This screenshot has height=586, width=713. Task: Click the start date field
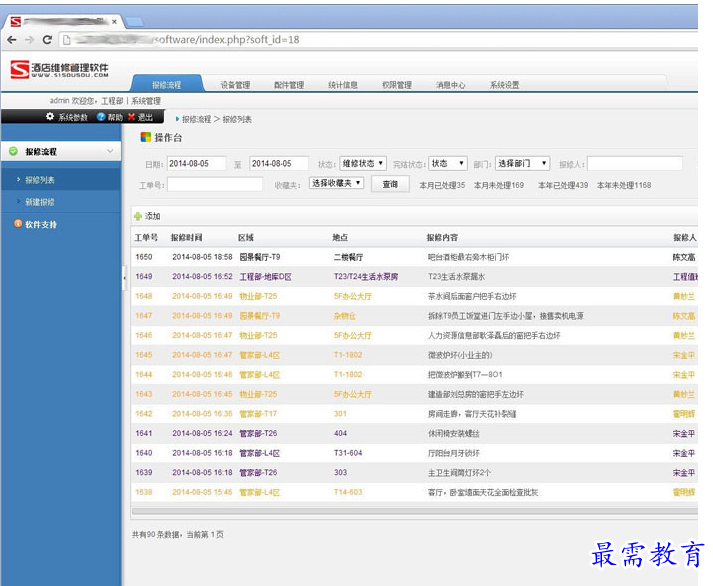coord(196,163)
